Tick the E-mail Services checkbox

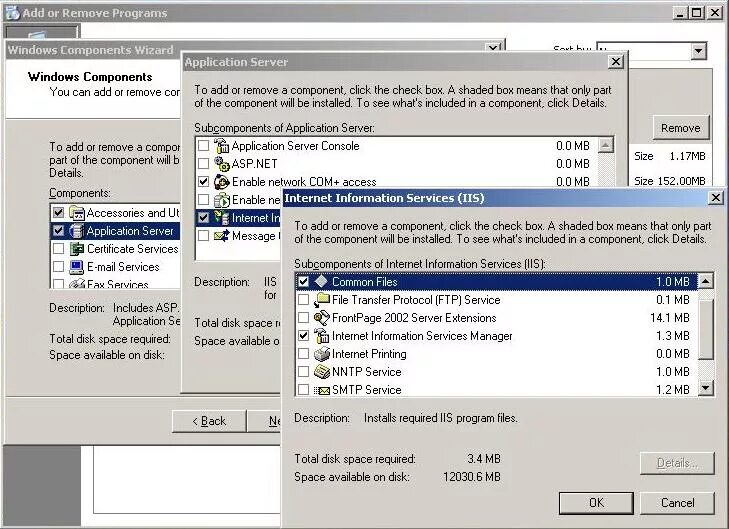(58, 267)
